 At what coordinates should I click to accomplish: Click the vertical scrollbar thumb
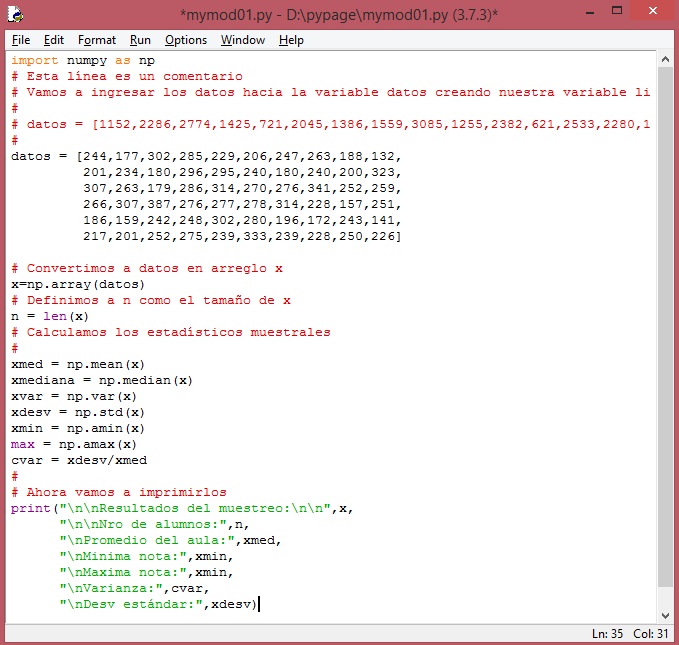[666, 327]
